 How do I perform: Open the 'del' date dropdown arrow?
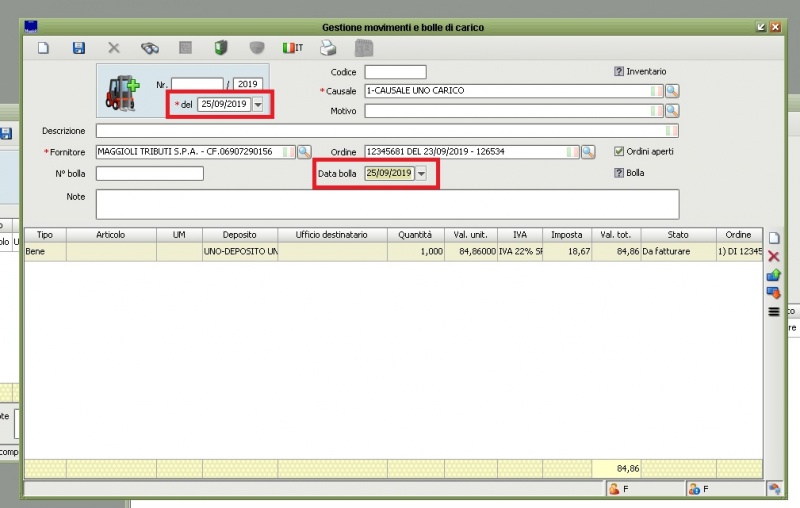(x=258, y=104)
